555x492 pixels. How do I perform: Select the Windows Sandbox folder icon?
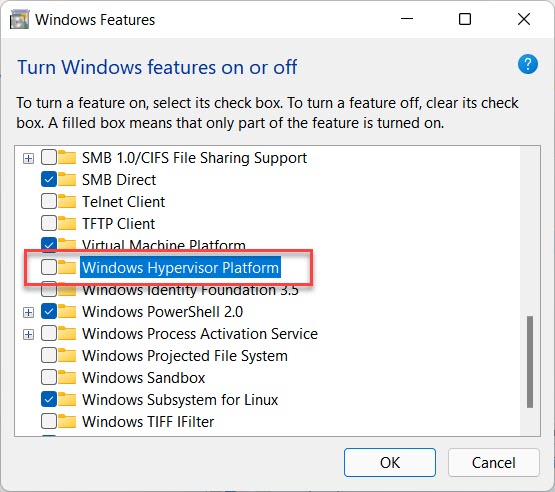click(x=67, y=377)
